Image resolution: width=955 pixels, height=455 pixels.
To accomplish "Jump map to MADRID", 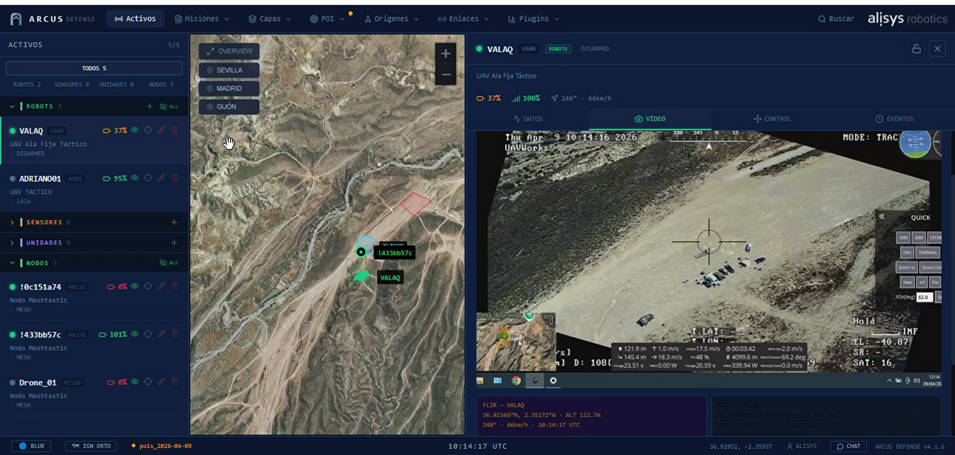I will [229, 88].
